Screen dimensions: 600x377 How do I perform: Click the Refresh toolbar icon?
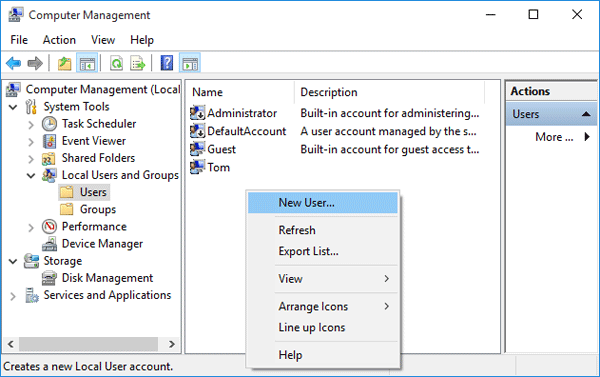[116, 63]
